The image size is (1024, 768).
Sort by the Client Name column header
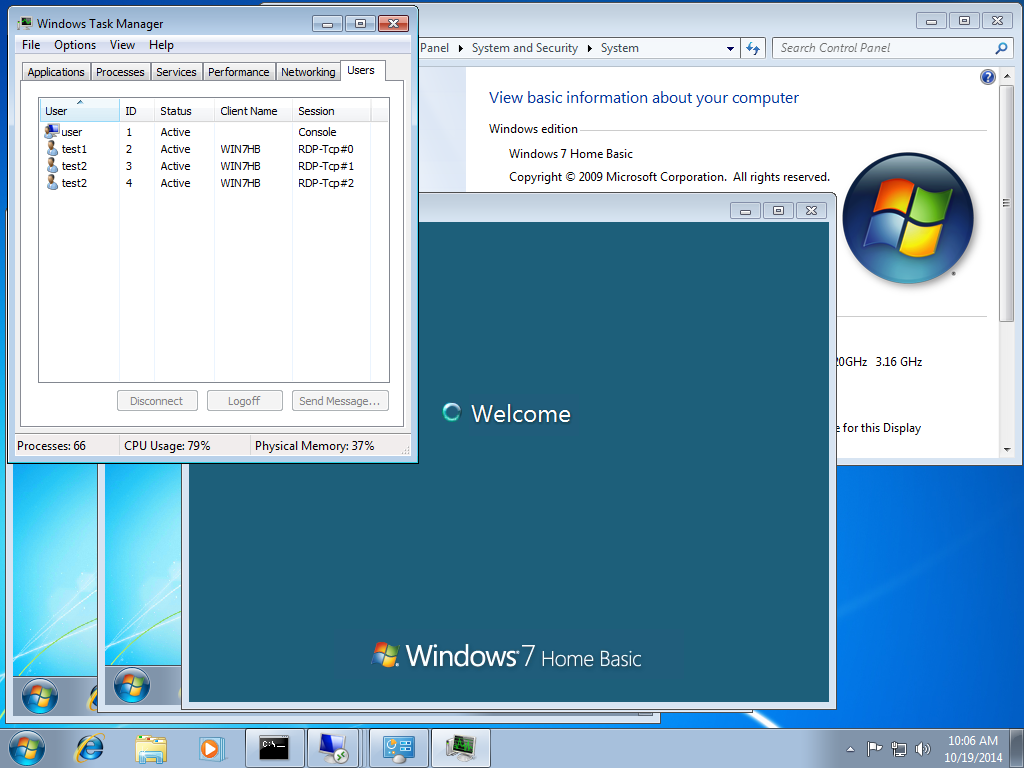tap(253, 111)
